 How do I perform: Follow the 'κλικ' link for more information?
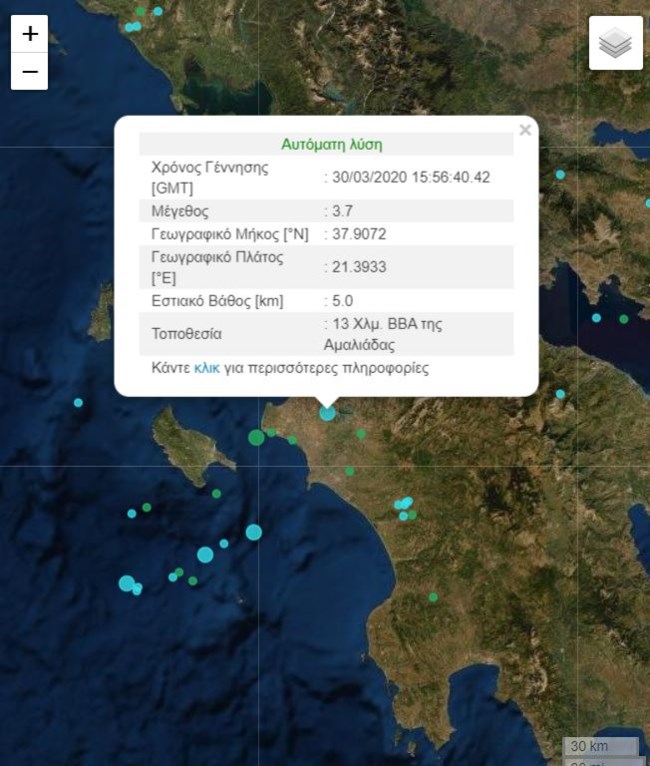[x=207, y=368]
